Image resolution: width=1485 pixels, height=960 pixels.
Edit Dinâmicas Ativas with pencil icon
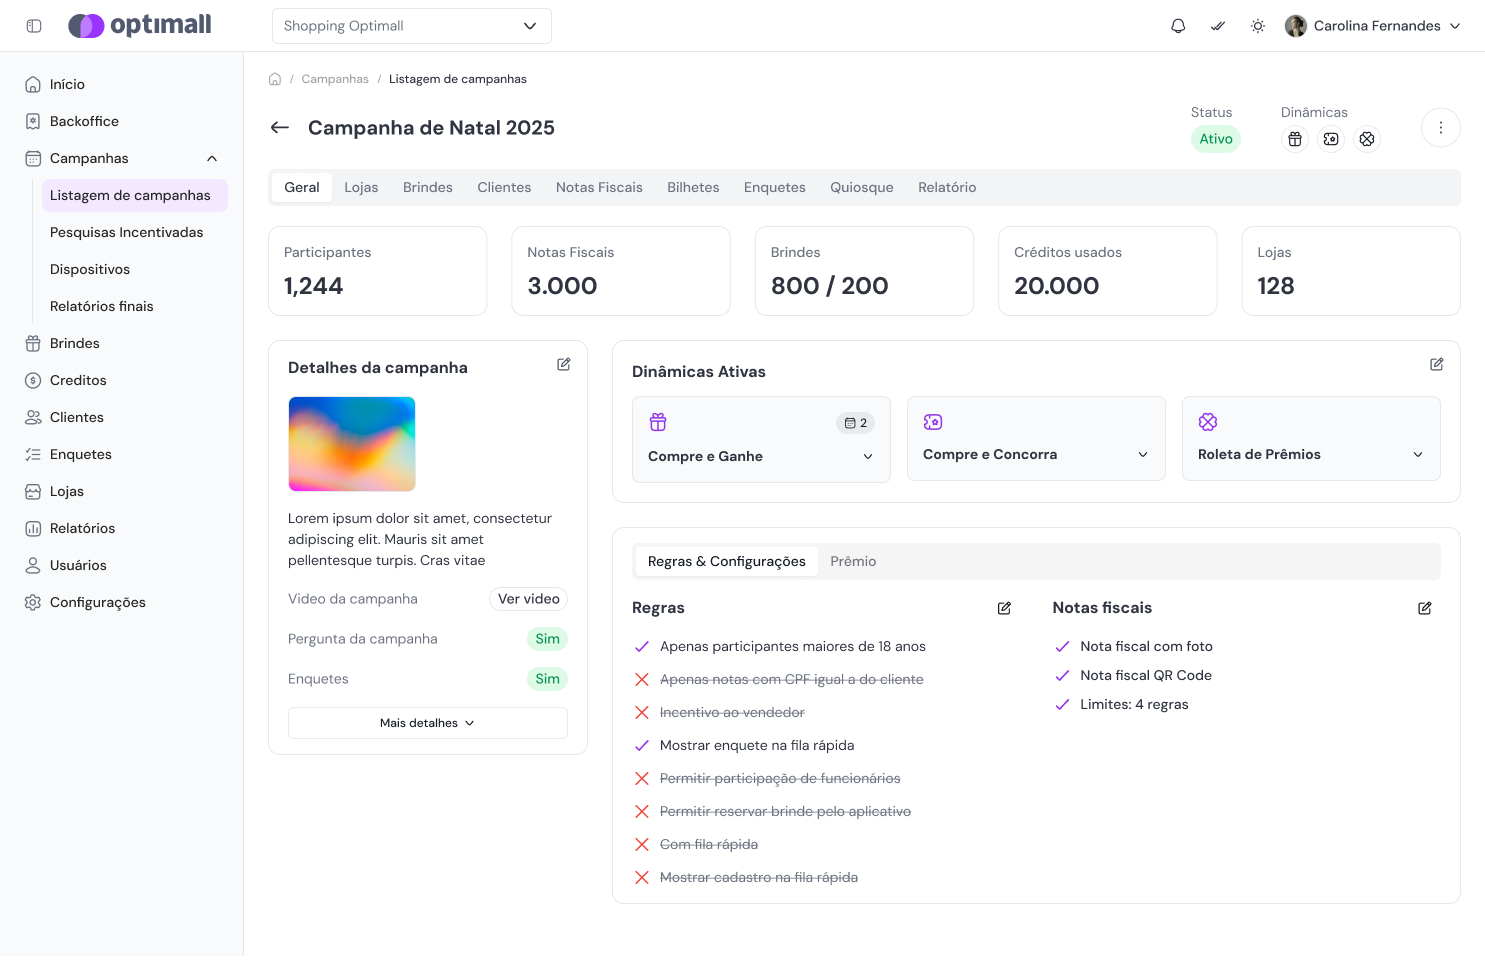point(1436,365)
